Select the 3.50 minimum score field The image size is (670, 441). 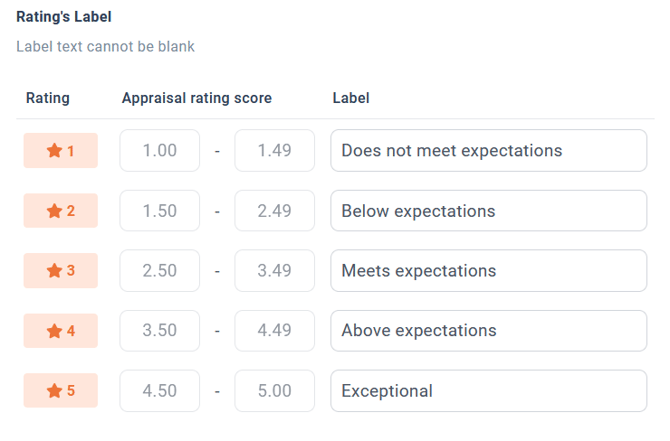[159, 331]
